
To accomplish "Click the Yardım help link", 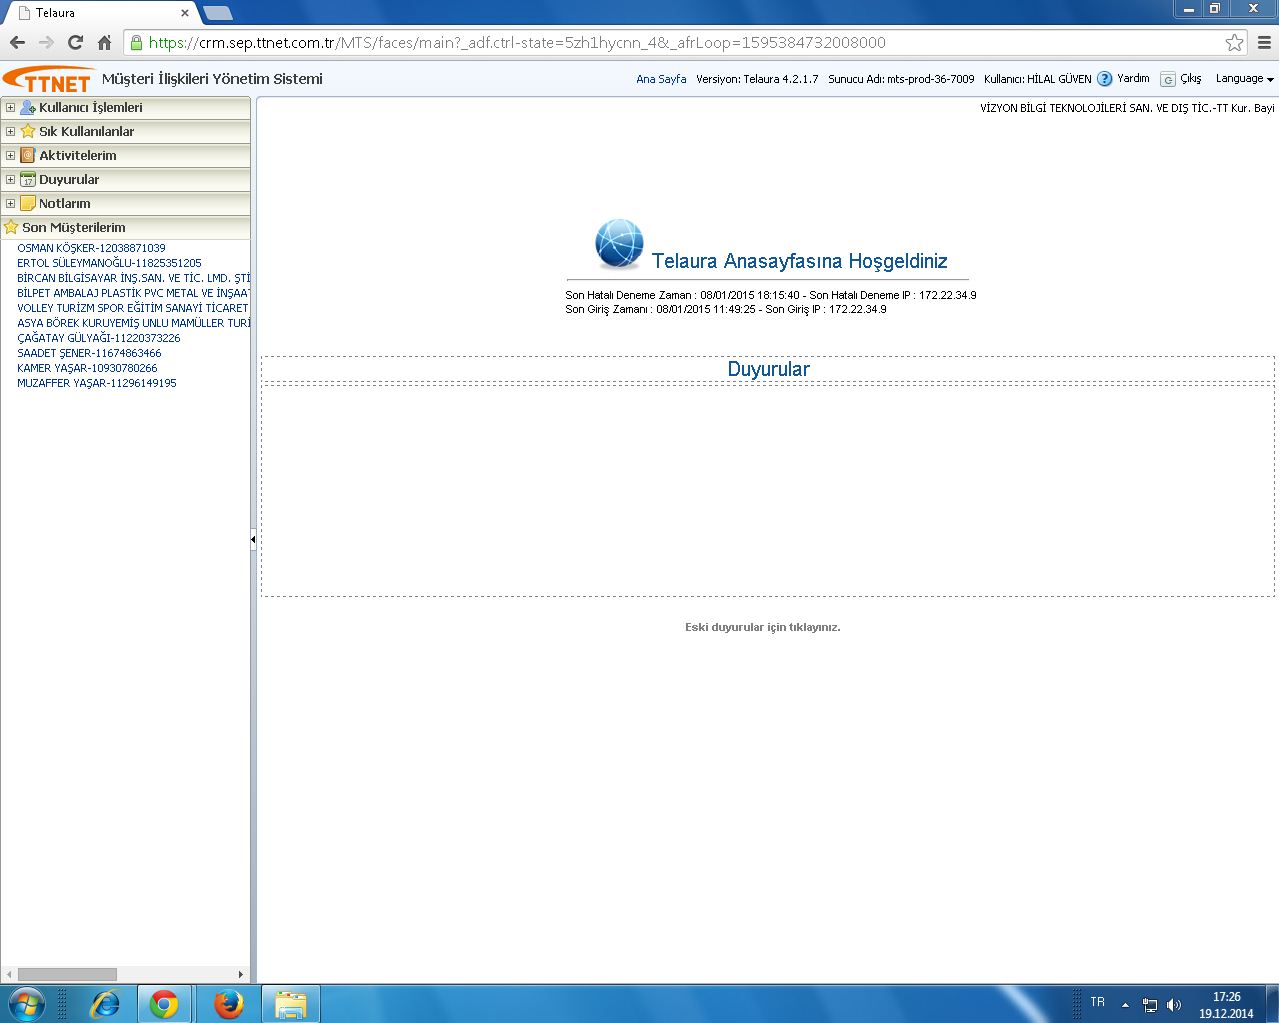I will (1133, 78).
